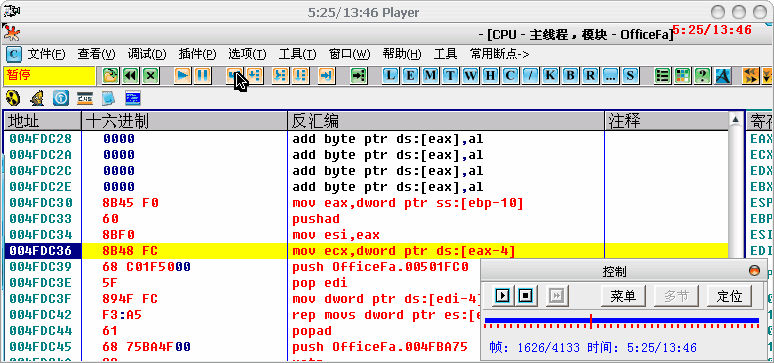Open the 文件(F) menu
Viewport: 774px width, 363px height.
pos(46,53)
